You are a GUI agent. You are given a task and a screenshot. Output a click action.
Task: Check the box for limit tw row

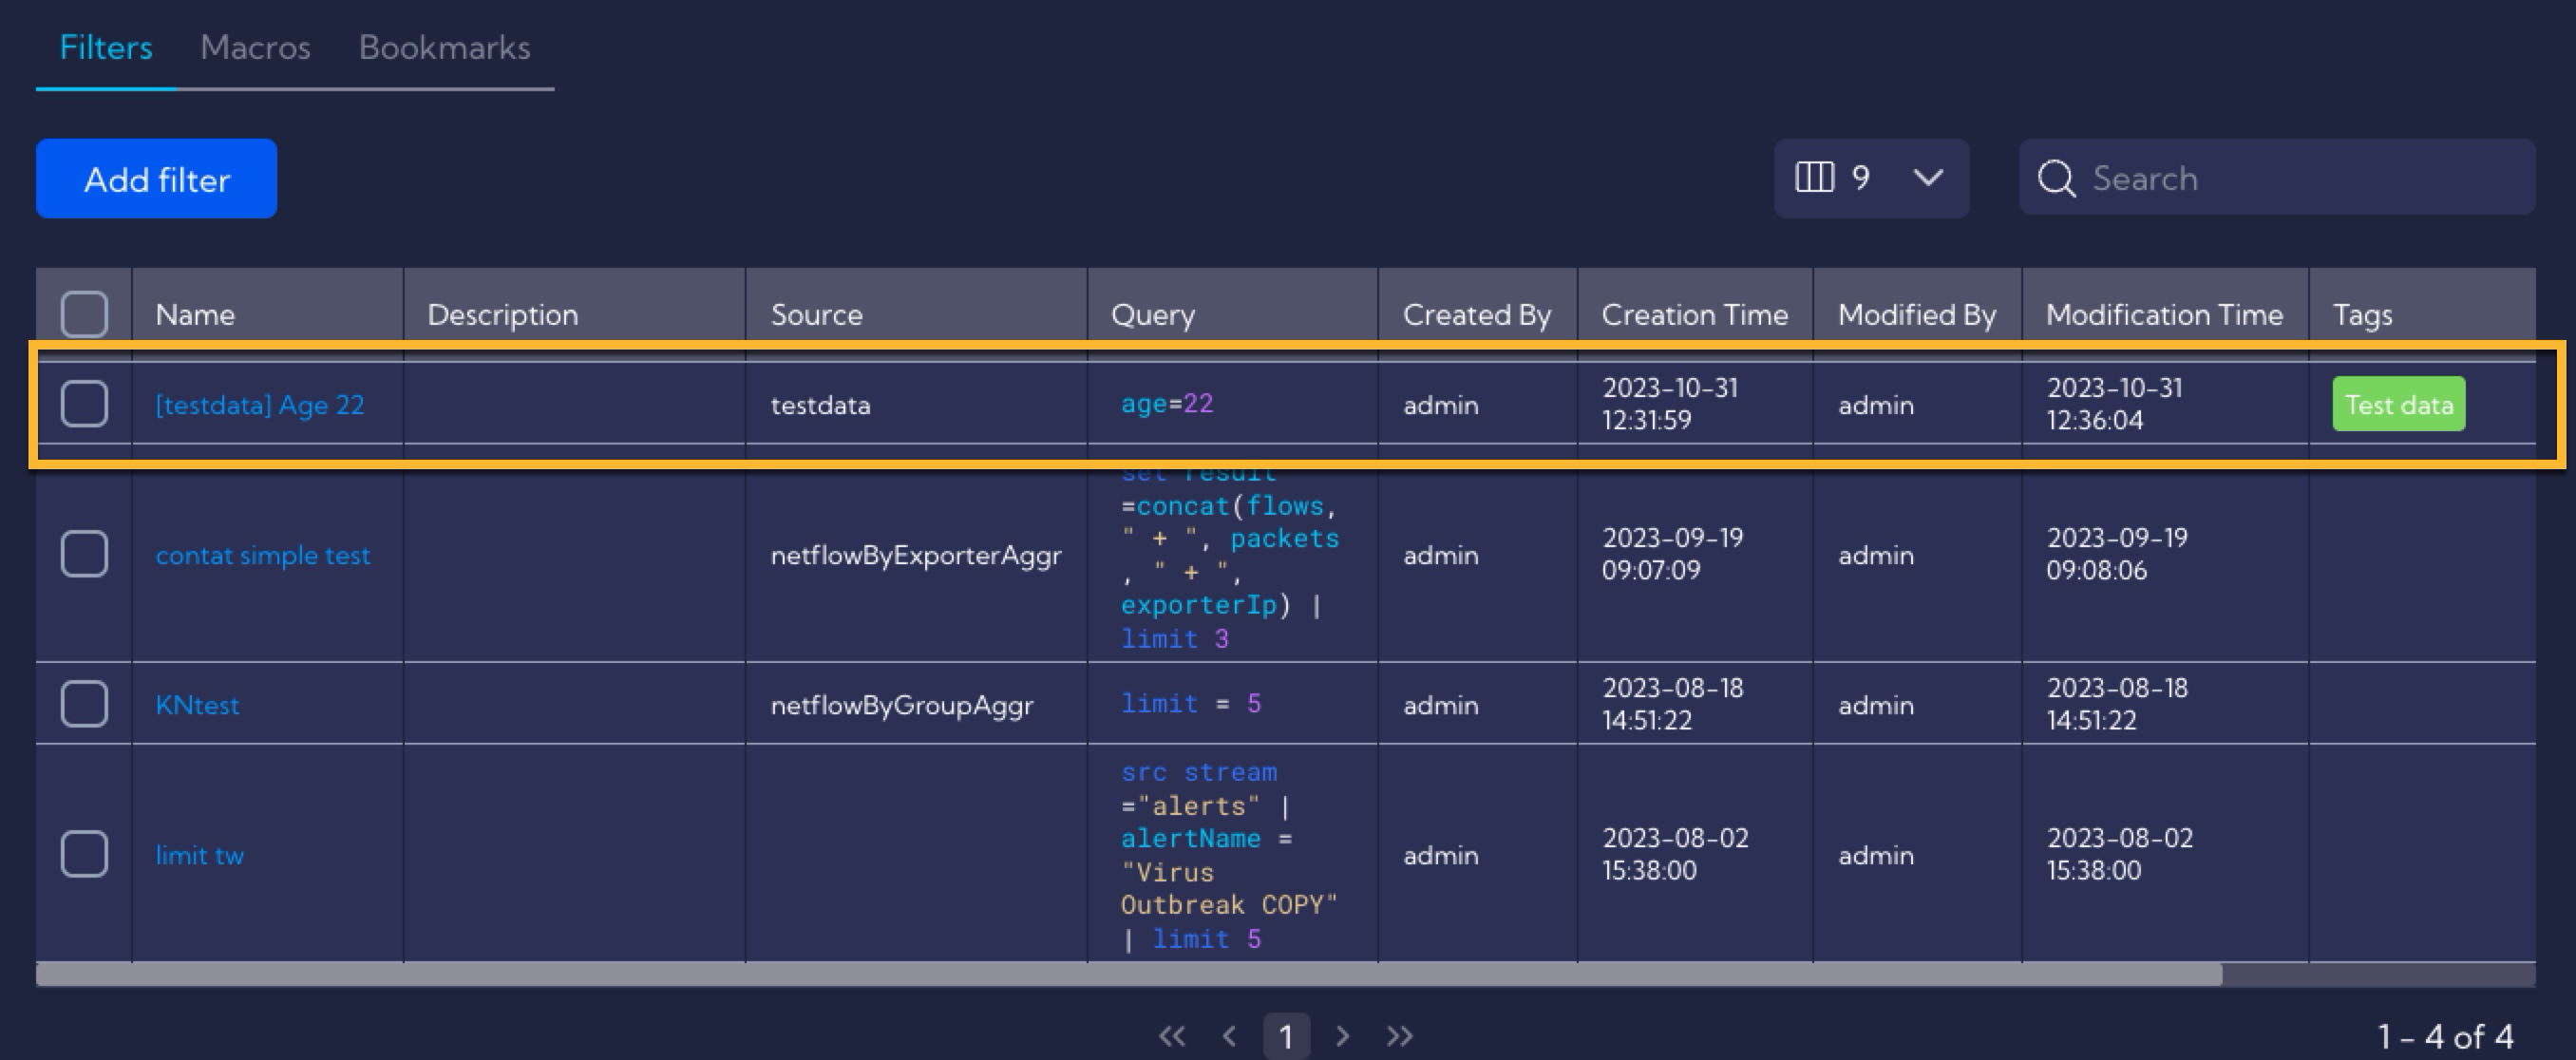click(x=84, y=854)
